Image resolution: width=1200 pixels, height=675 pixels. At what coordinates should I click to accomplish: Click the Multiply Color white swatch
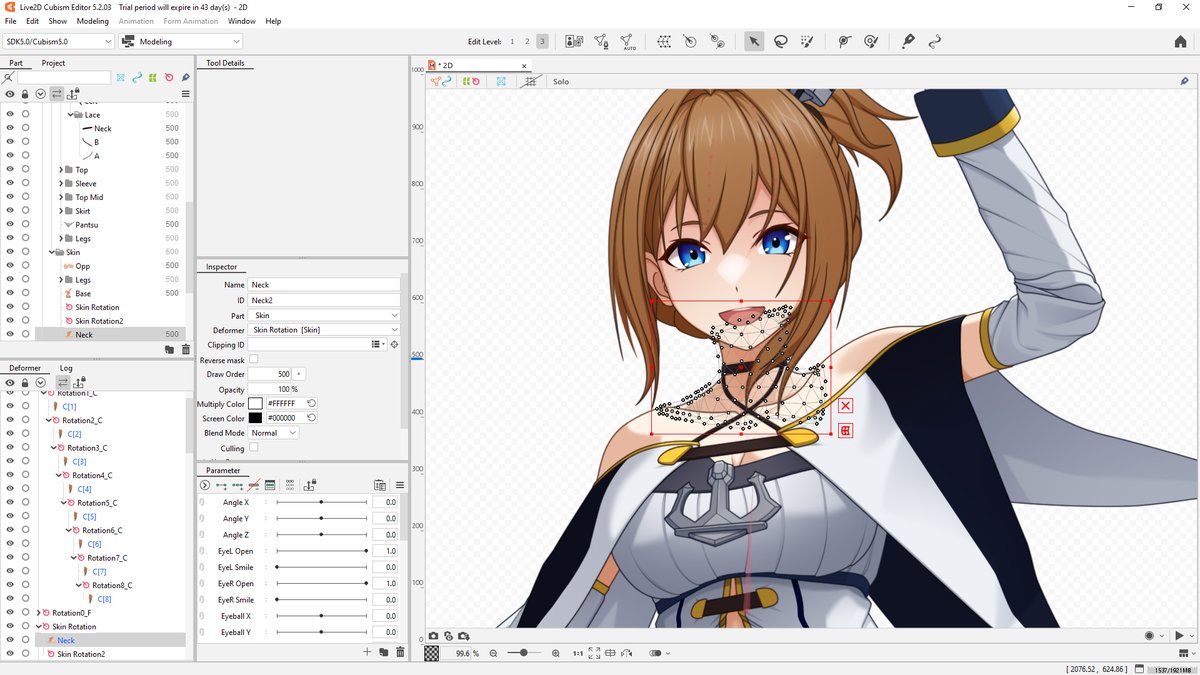(255, 403)
